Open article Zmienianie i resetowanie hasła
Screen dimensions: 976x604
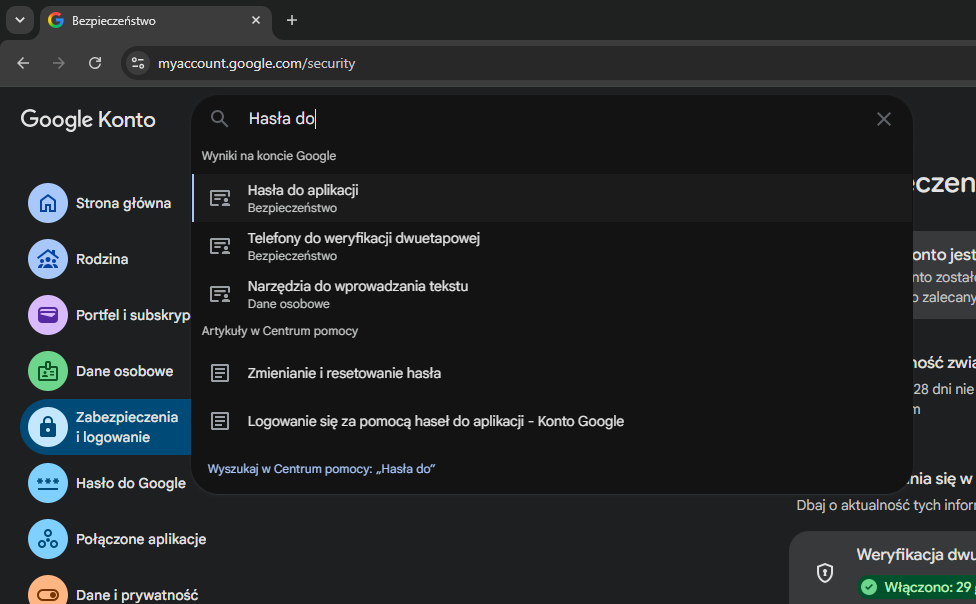[553, 373]
